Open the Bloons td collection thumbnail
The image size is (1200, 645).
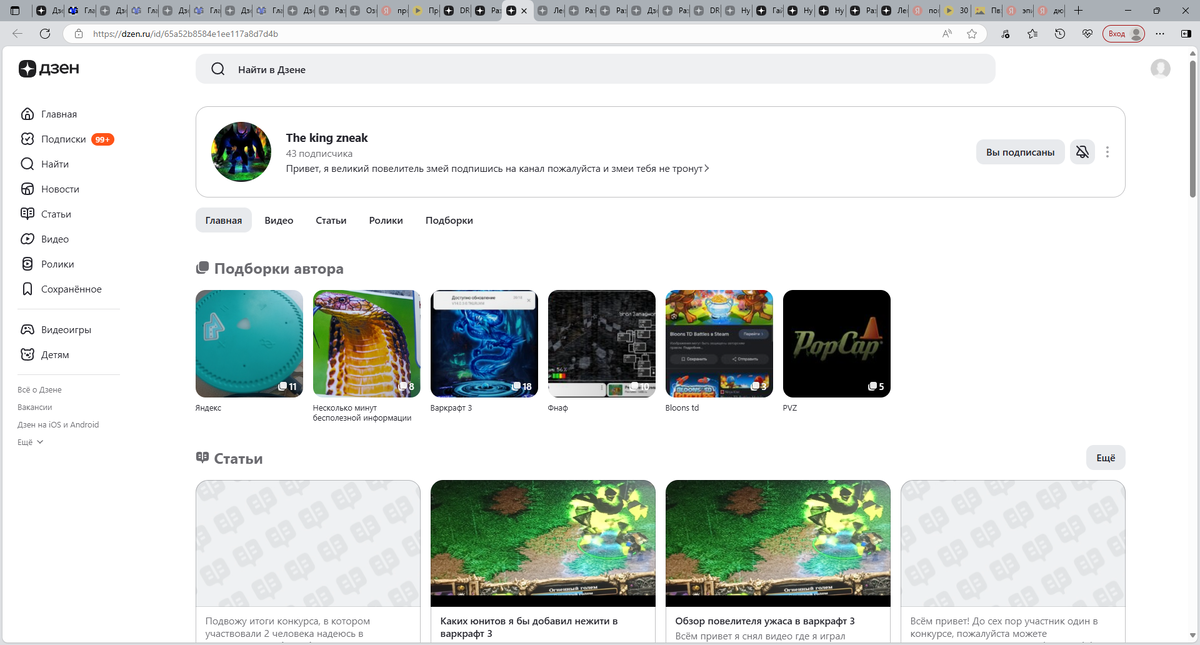click(x=719, y=343)
